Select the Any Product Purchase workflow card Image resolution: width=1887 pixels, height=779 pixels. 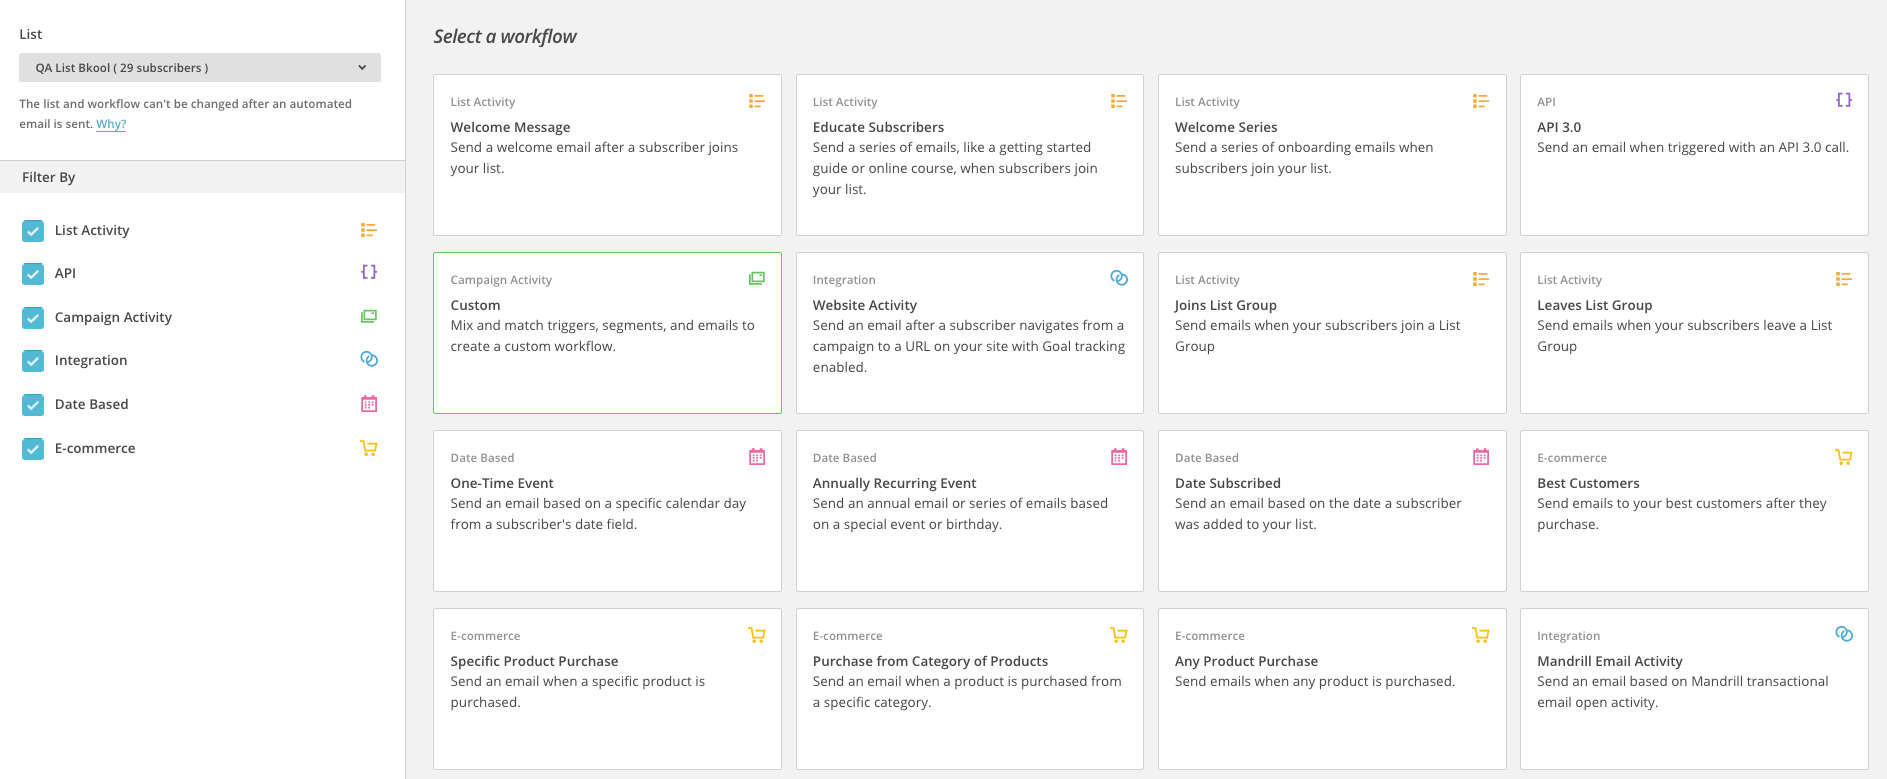pos(1331,689)
